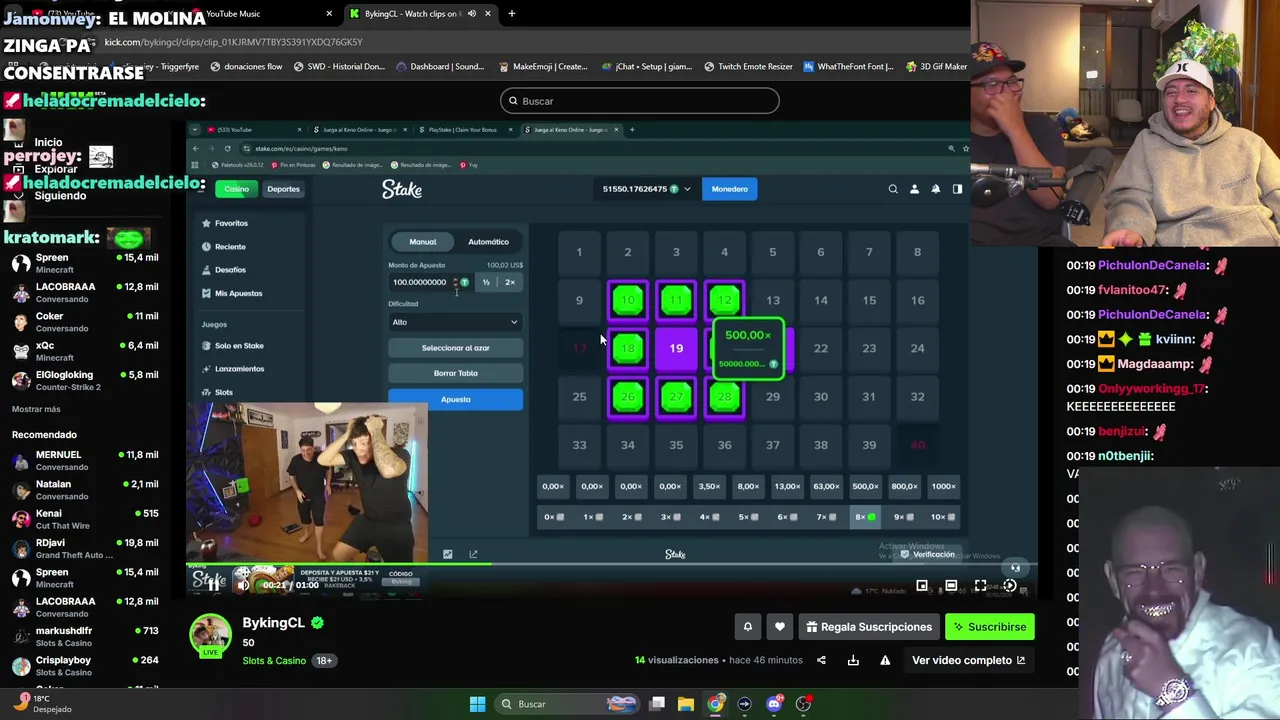This screenshot has height=720, width=1280.
Task: Select keno number 5 tile
Action: pos(772,252)
